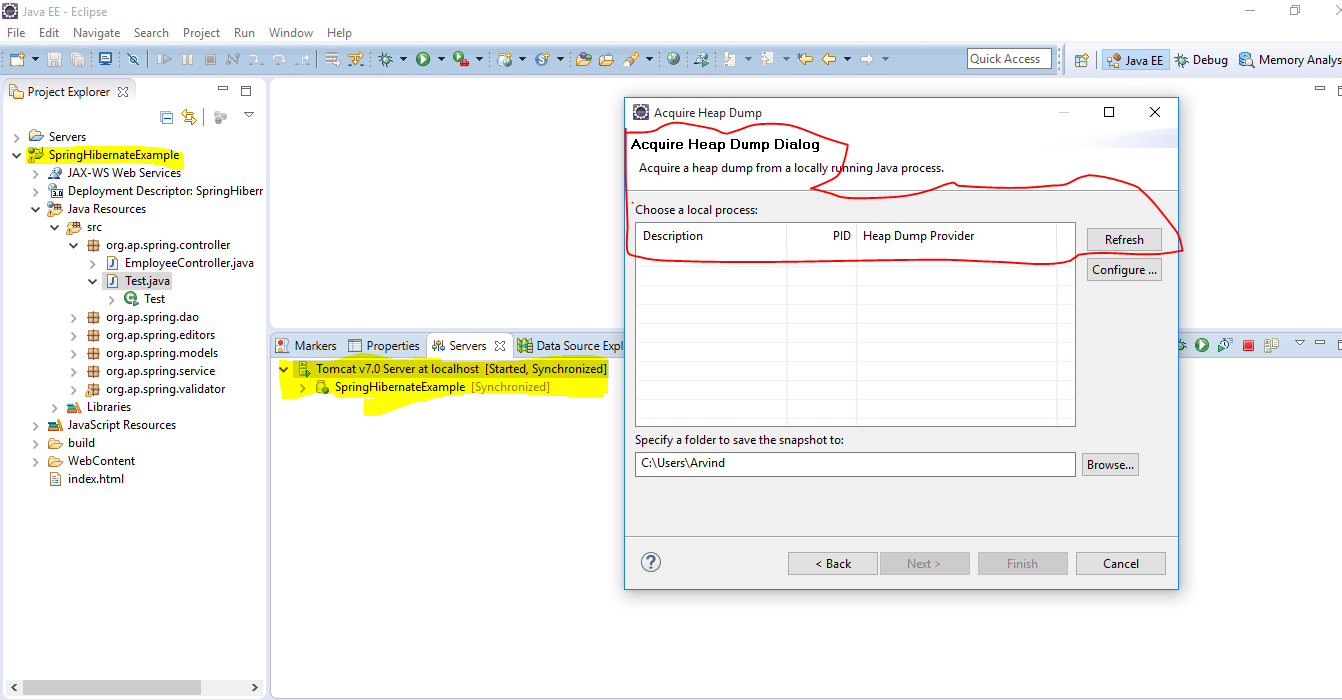The height and width of the screenshot is (700, 1342).
Task: Click the Refresh button in dialog
Action: click(x=1124, y=240)
